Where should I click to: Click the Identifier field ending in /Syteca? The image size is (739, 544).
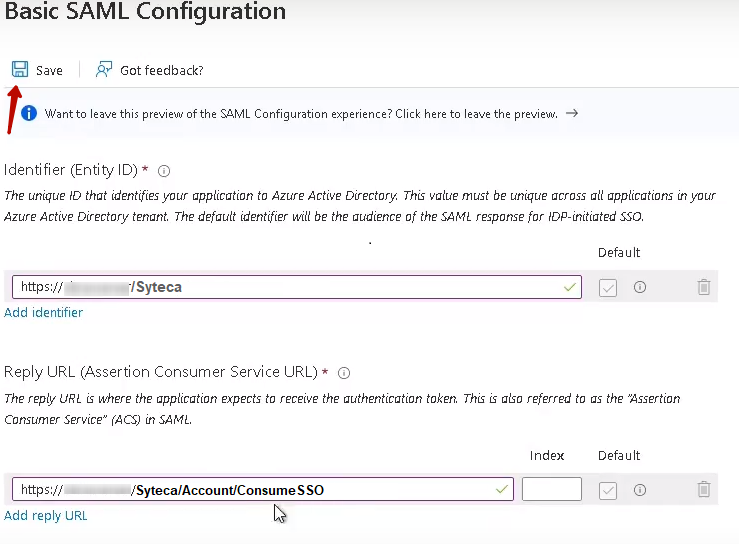pos(296,287)
